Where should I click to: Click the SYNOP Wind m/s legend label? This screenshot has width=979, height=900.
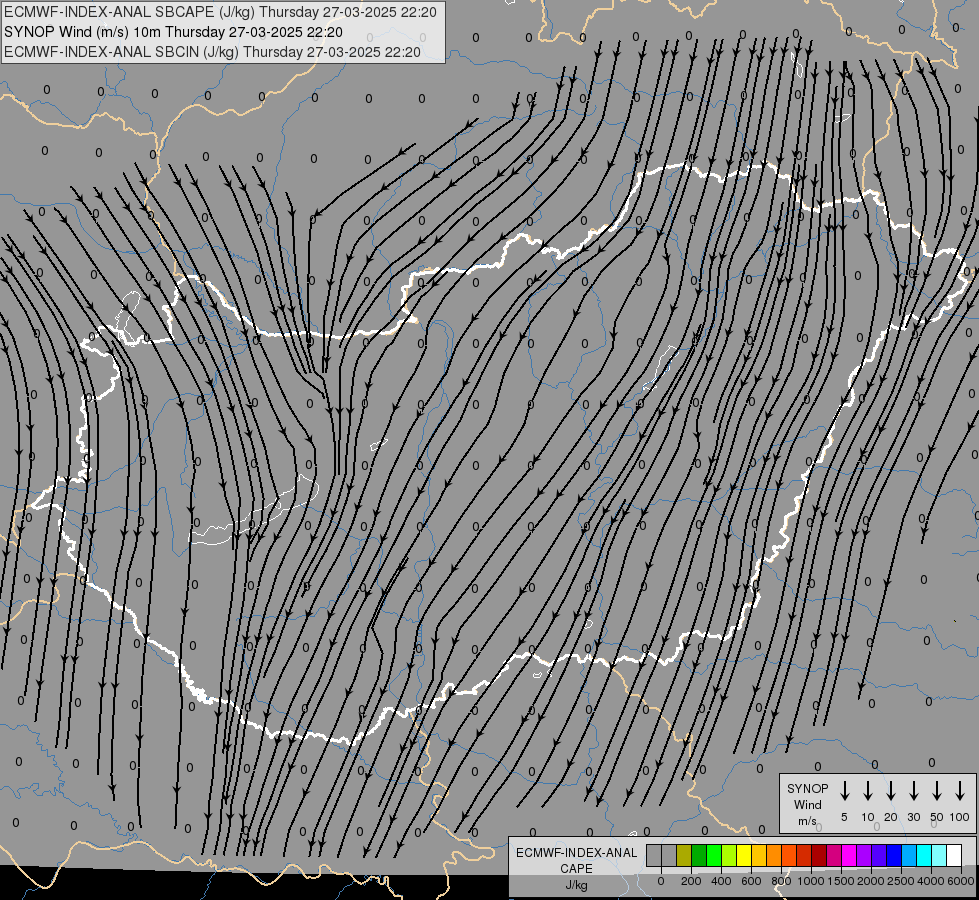tap(807, 804)
